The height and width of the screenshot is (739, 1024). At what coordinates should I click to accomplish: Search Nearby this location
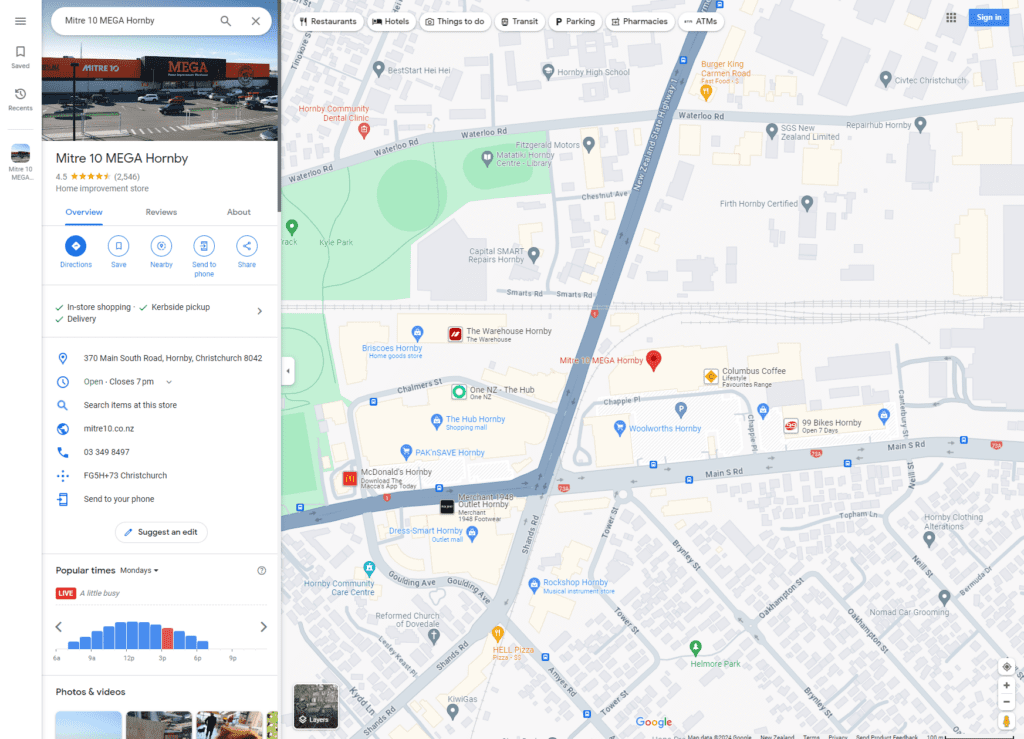(161, 252)
